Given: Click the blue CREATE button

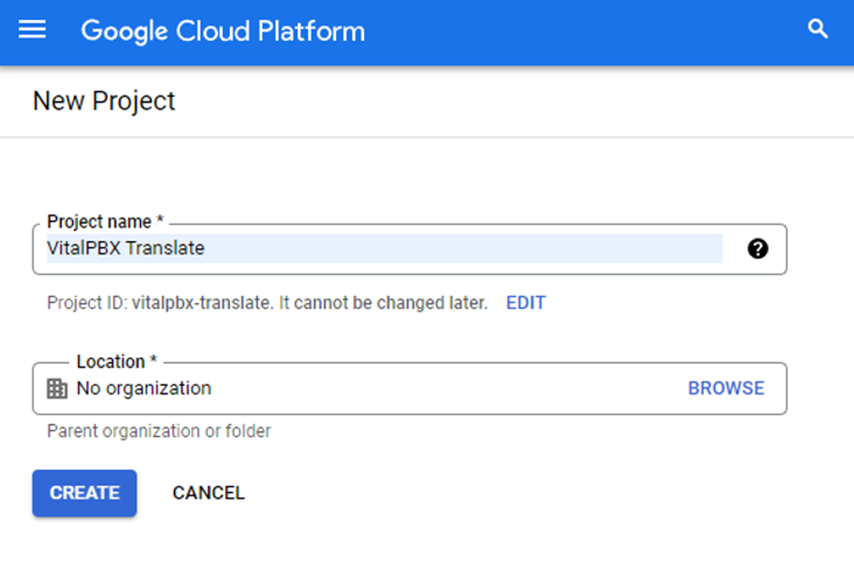Looking at the screenshot, I should (x=84, y=493).
